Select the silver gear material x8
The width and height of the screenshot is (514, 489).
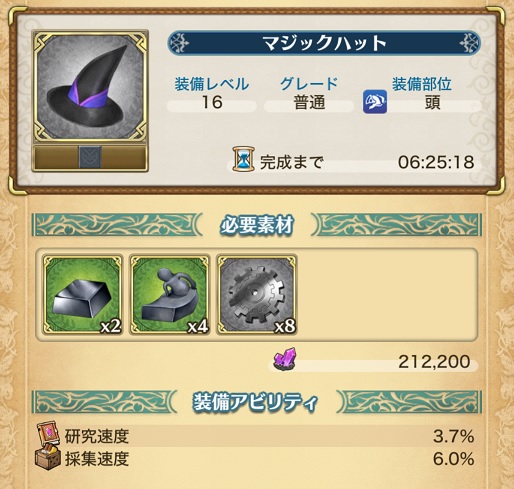pos(257,295)
